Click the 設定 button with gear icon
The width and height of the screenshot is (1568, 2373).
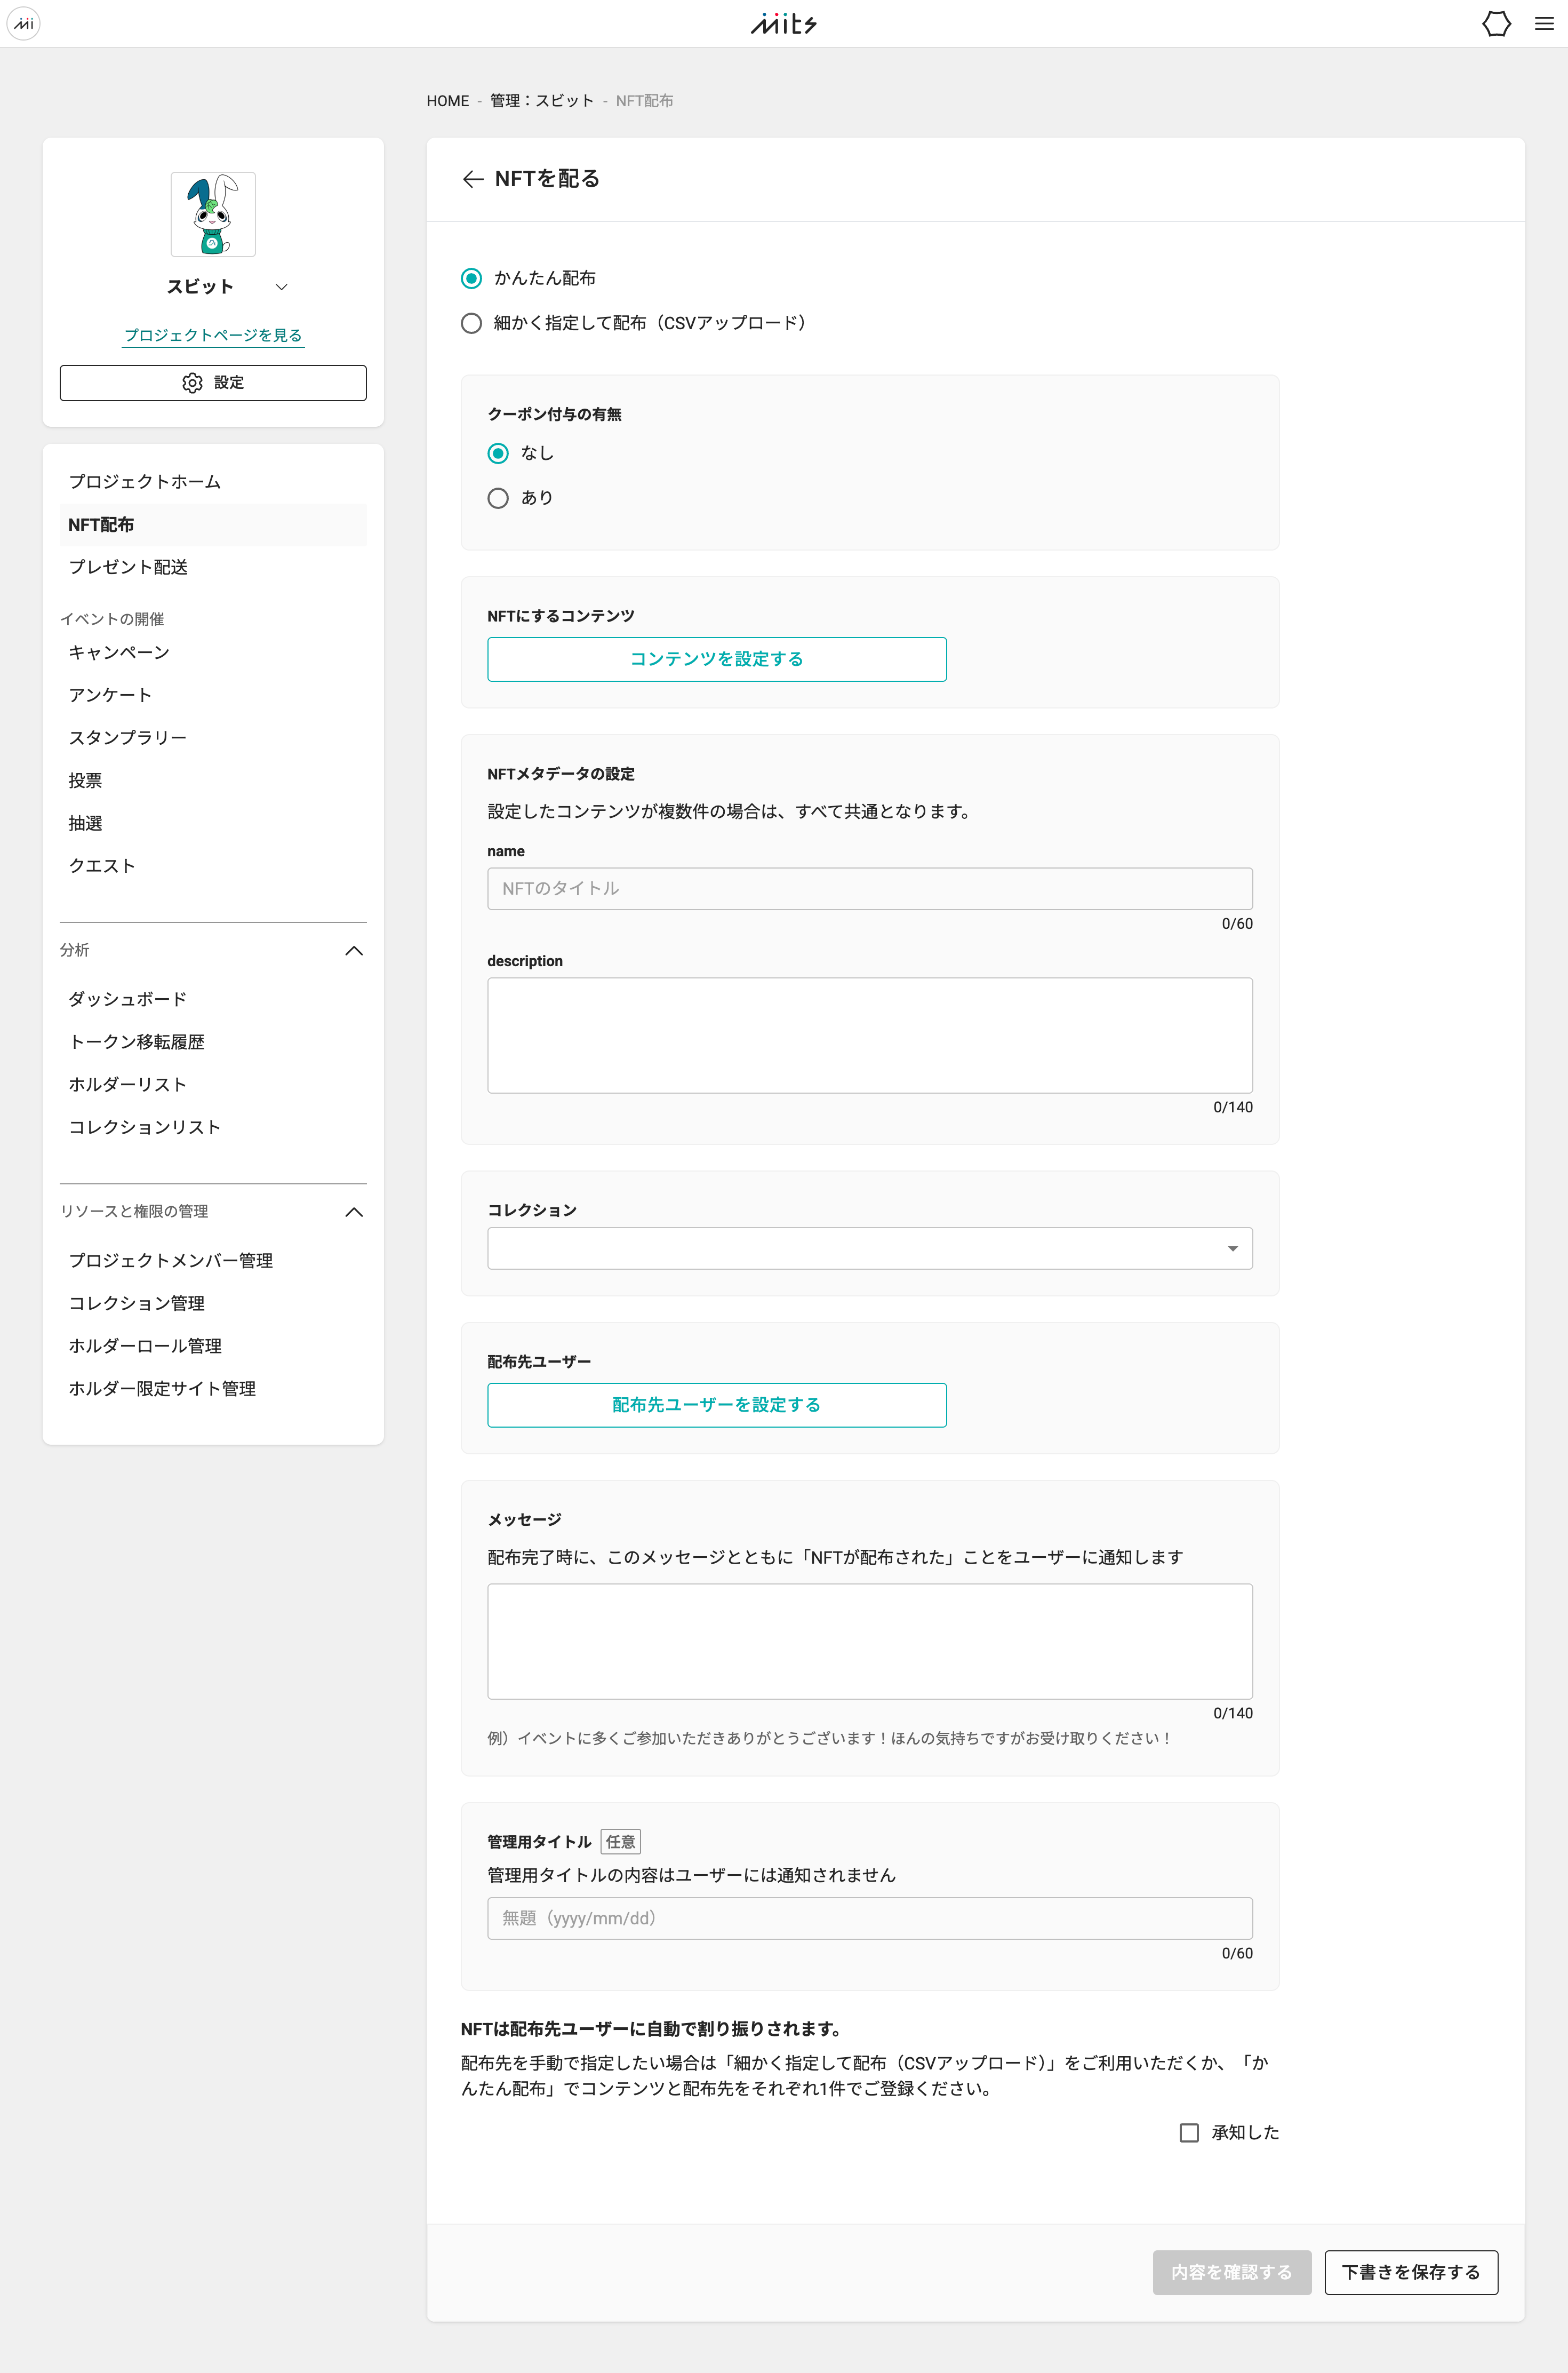click(x=213, y=383)
